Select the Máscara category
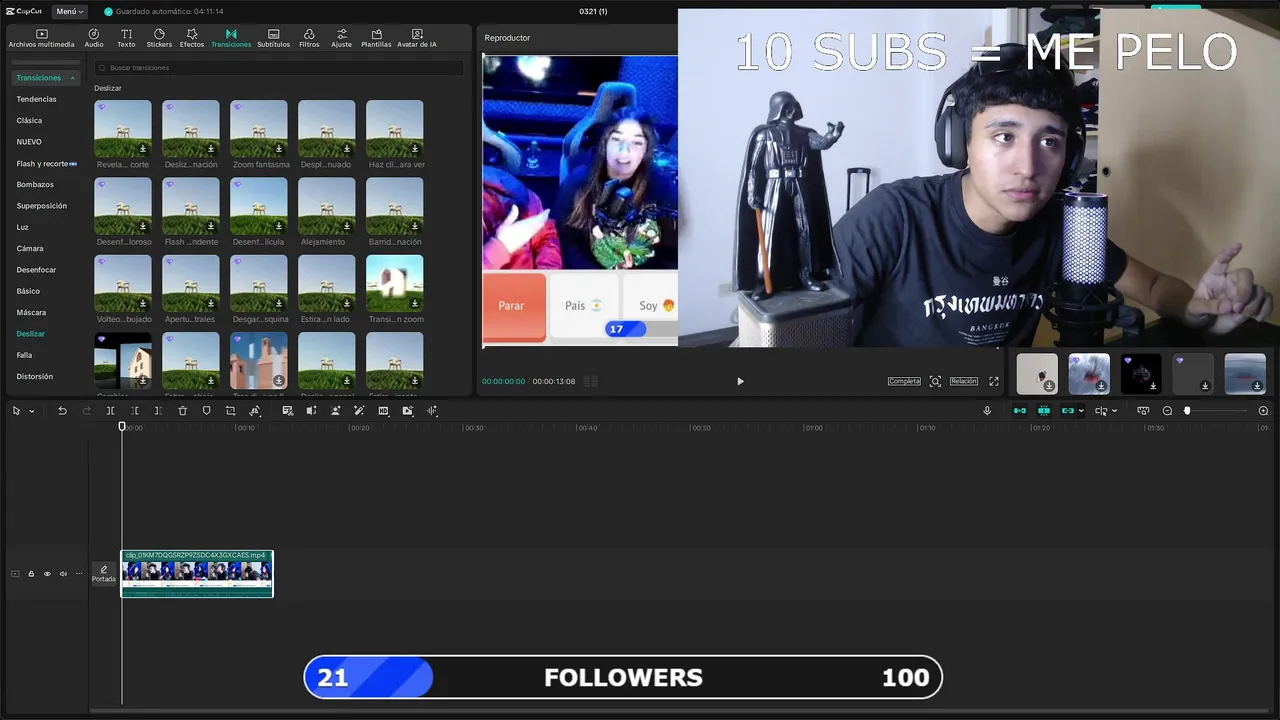The height and width of the screenshot is (720, 1280). click(x=31, y=312)
